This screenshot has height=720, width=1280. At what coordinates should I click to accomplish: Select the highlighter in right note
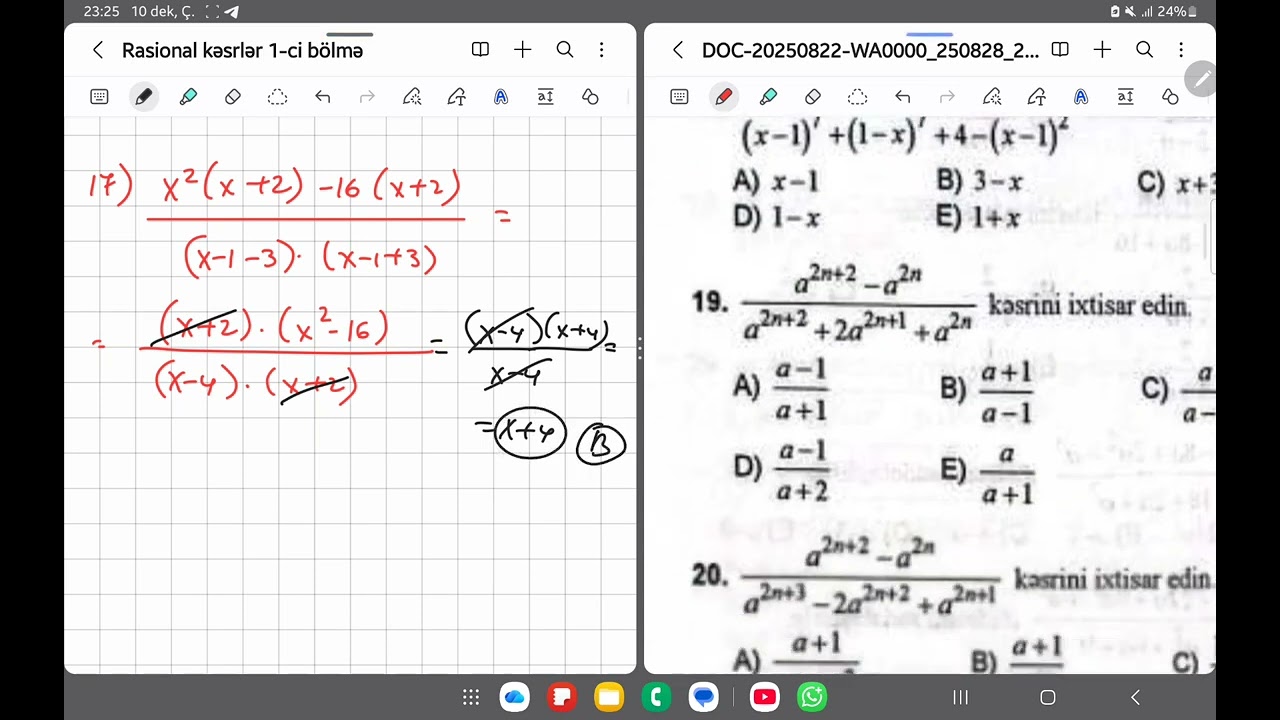[x=768, y=97]
